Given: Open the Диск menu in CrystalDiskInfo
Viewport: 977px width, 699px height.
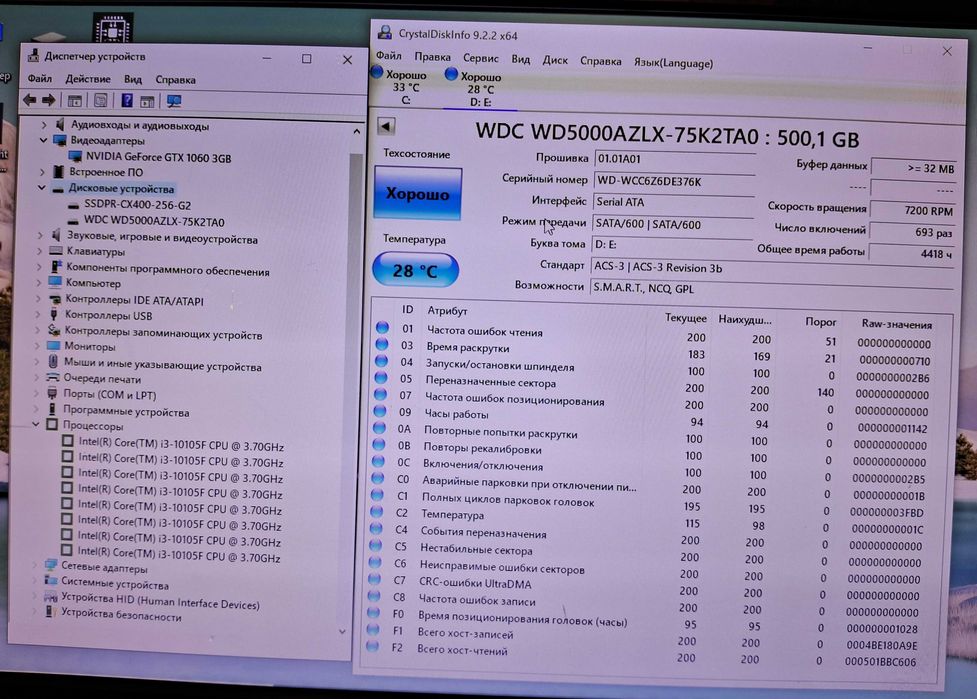Looking at the screenshot, I should (x=555, y=60).
